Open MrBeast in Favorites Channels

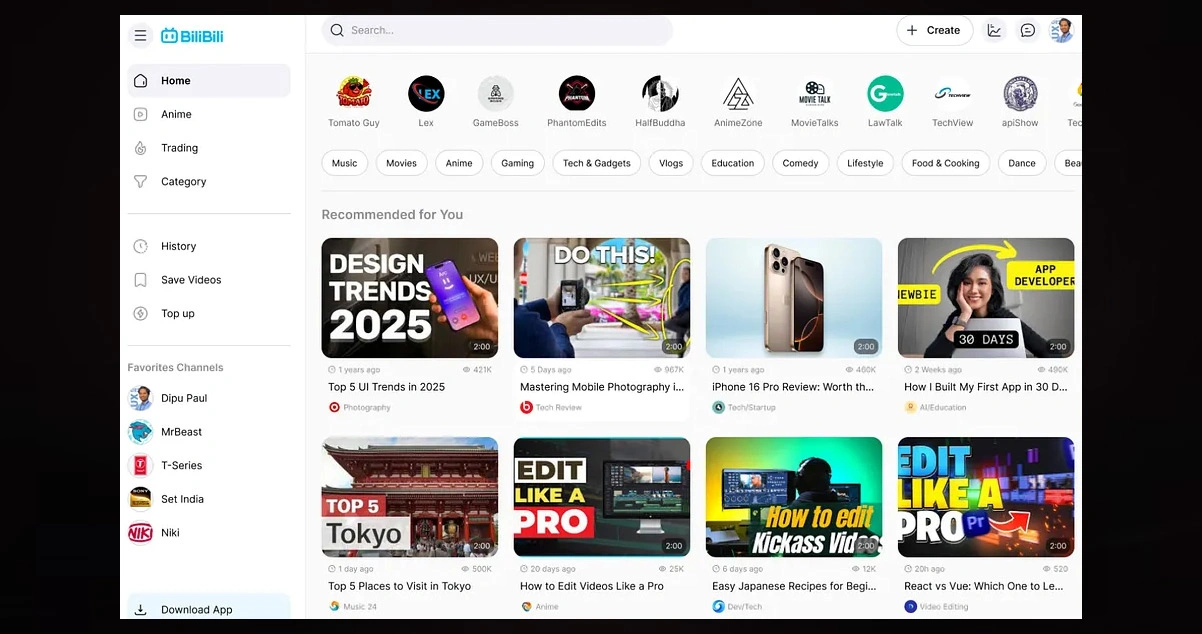pos(181,432)
